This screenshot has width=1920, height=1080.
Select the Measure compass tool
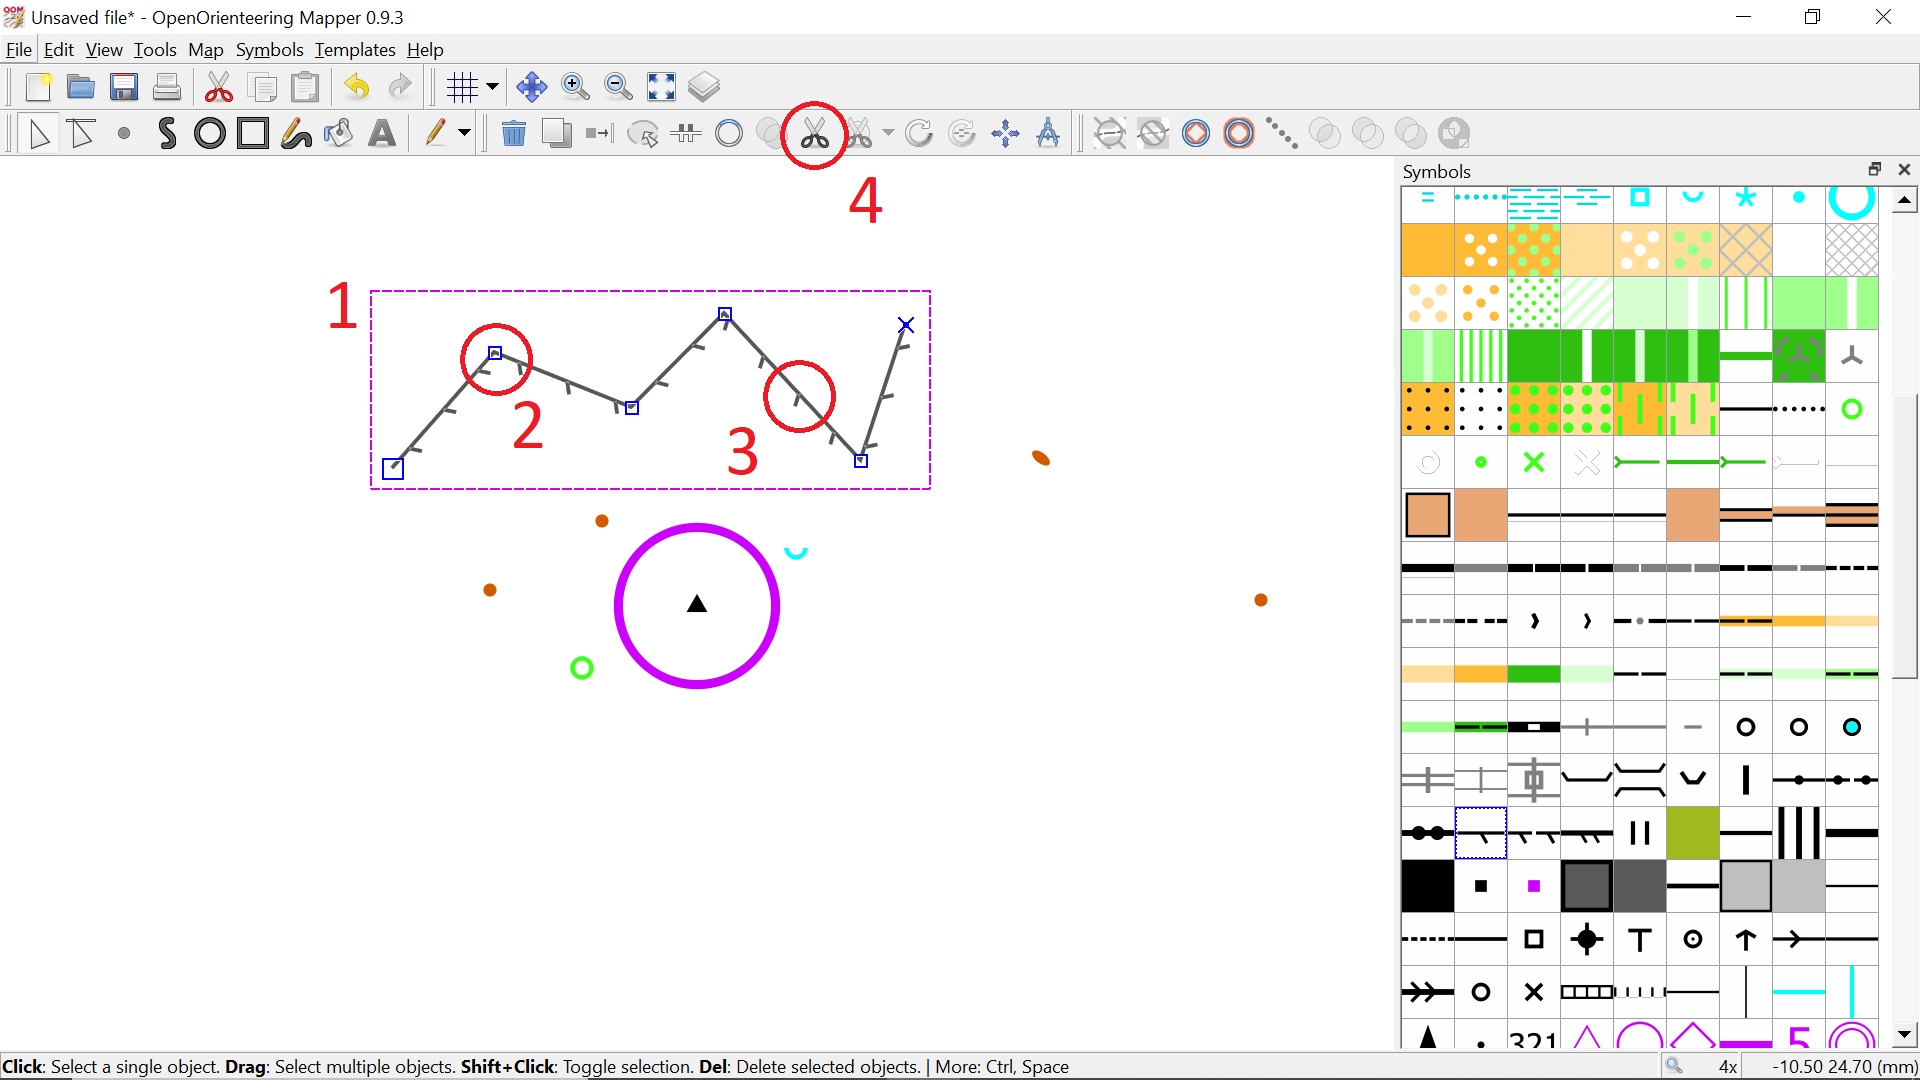pyautogui.click(x=1048, y=134)
